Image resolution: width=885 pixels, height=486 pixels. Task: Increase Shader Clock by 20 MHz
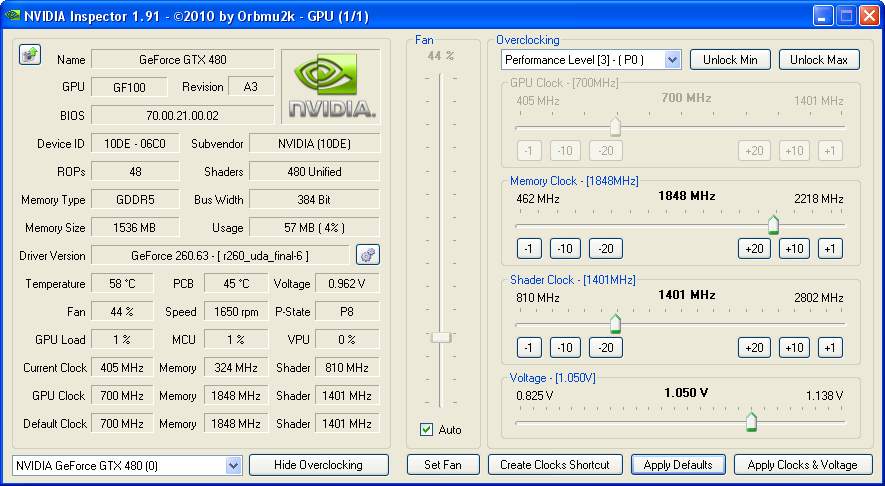pyautogui.click(x=754, y=348)
